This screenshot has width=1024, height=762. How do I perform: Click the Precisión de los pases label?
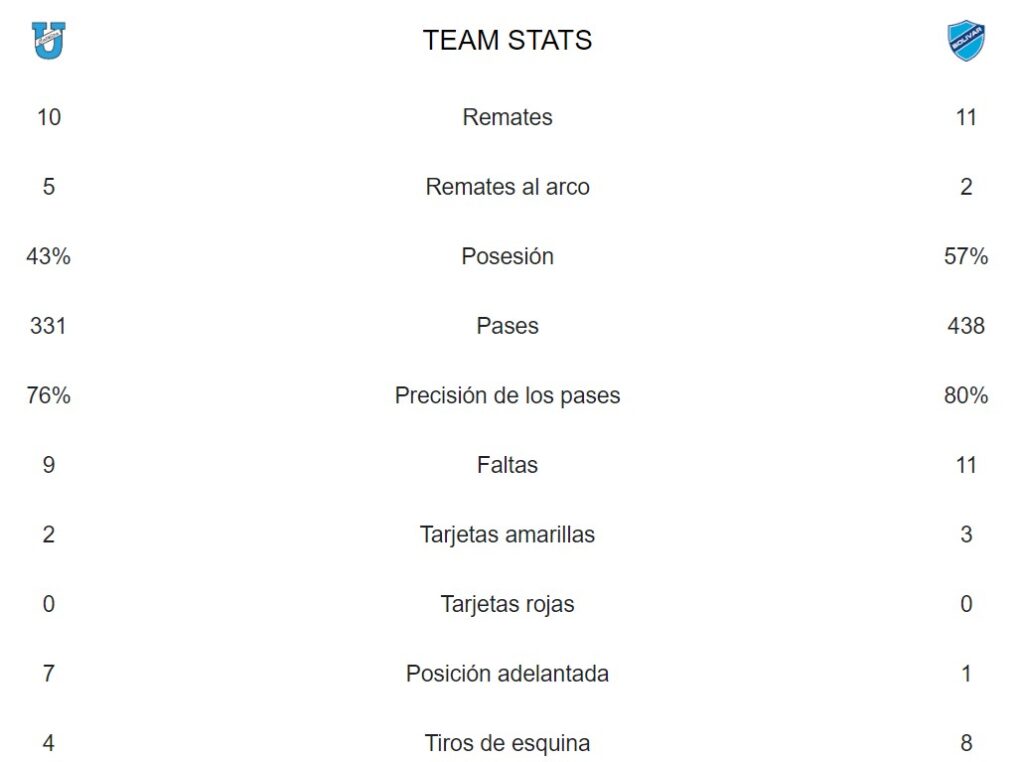507,396
